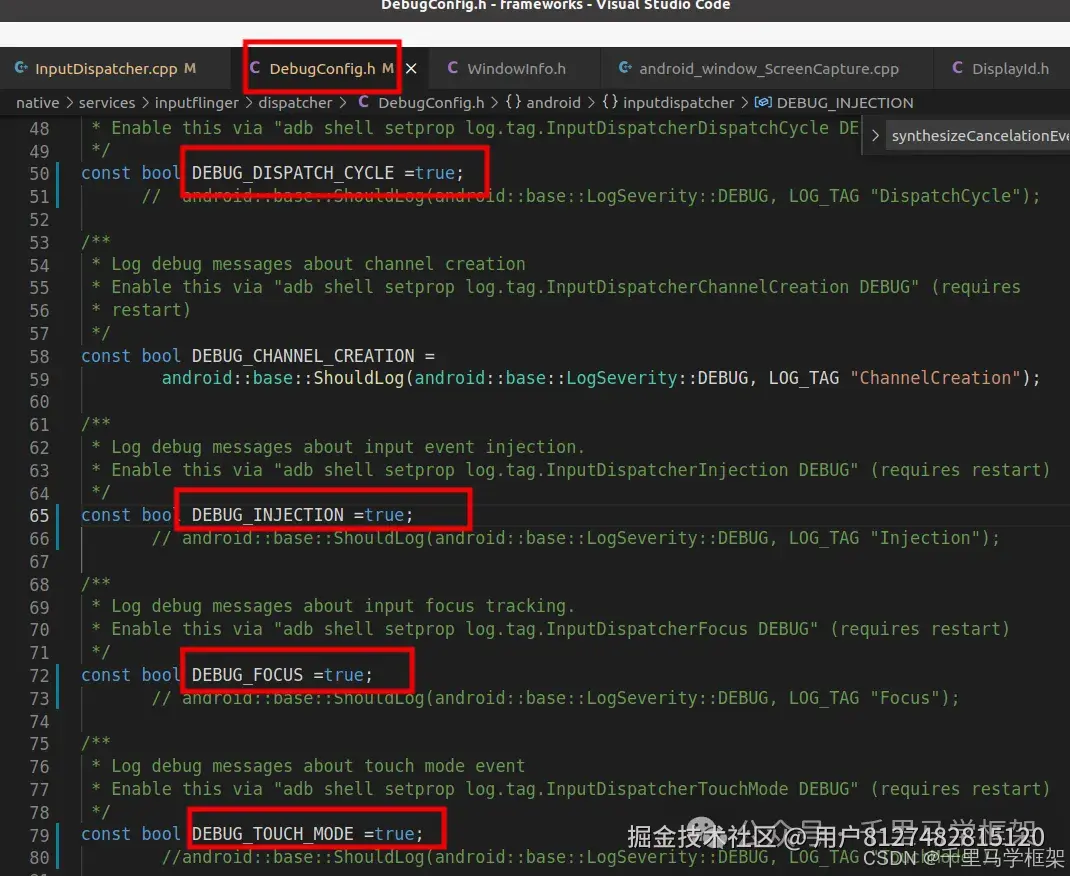
Task: Click the M modified badge on InputDispatcher.cpp tab
Action: click(x=190, y=68)
